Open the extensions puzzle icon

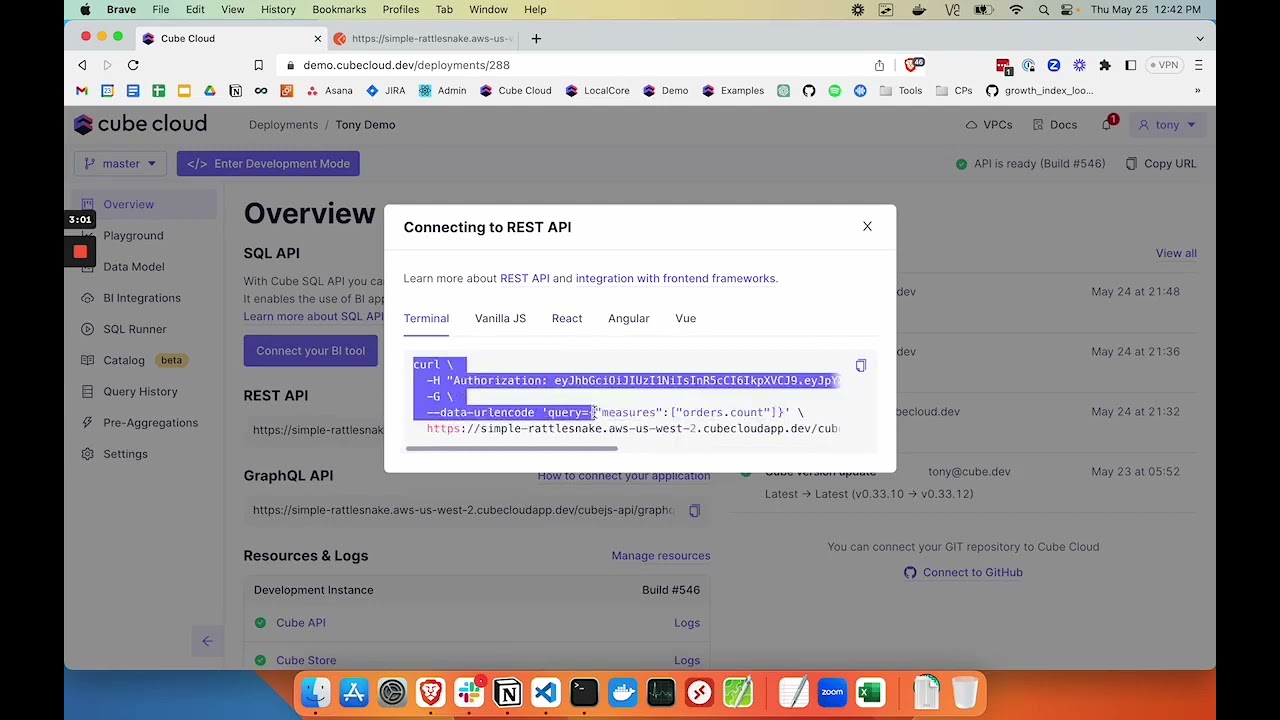click(1105, 65)
